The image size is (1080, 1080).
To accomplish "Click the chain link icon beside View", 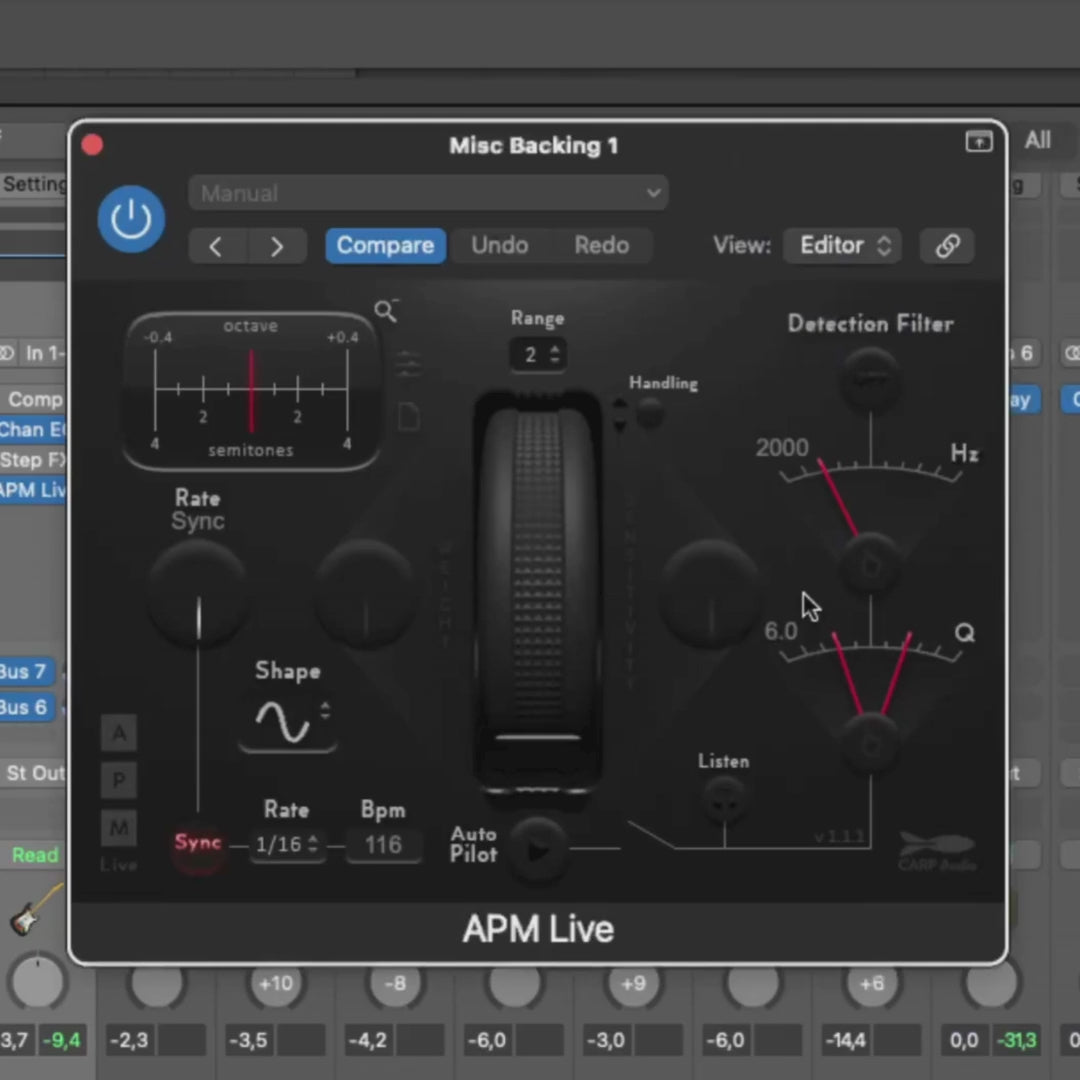I will (946, 245).
